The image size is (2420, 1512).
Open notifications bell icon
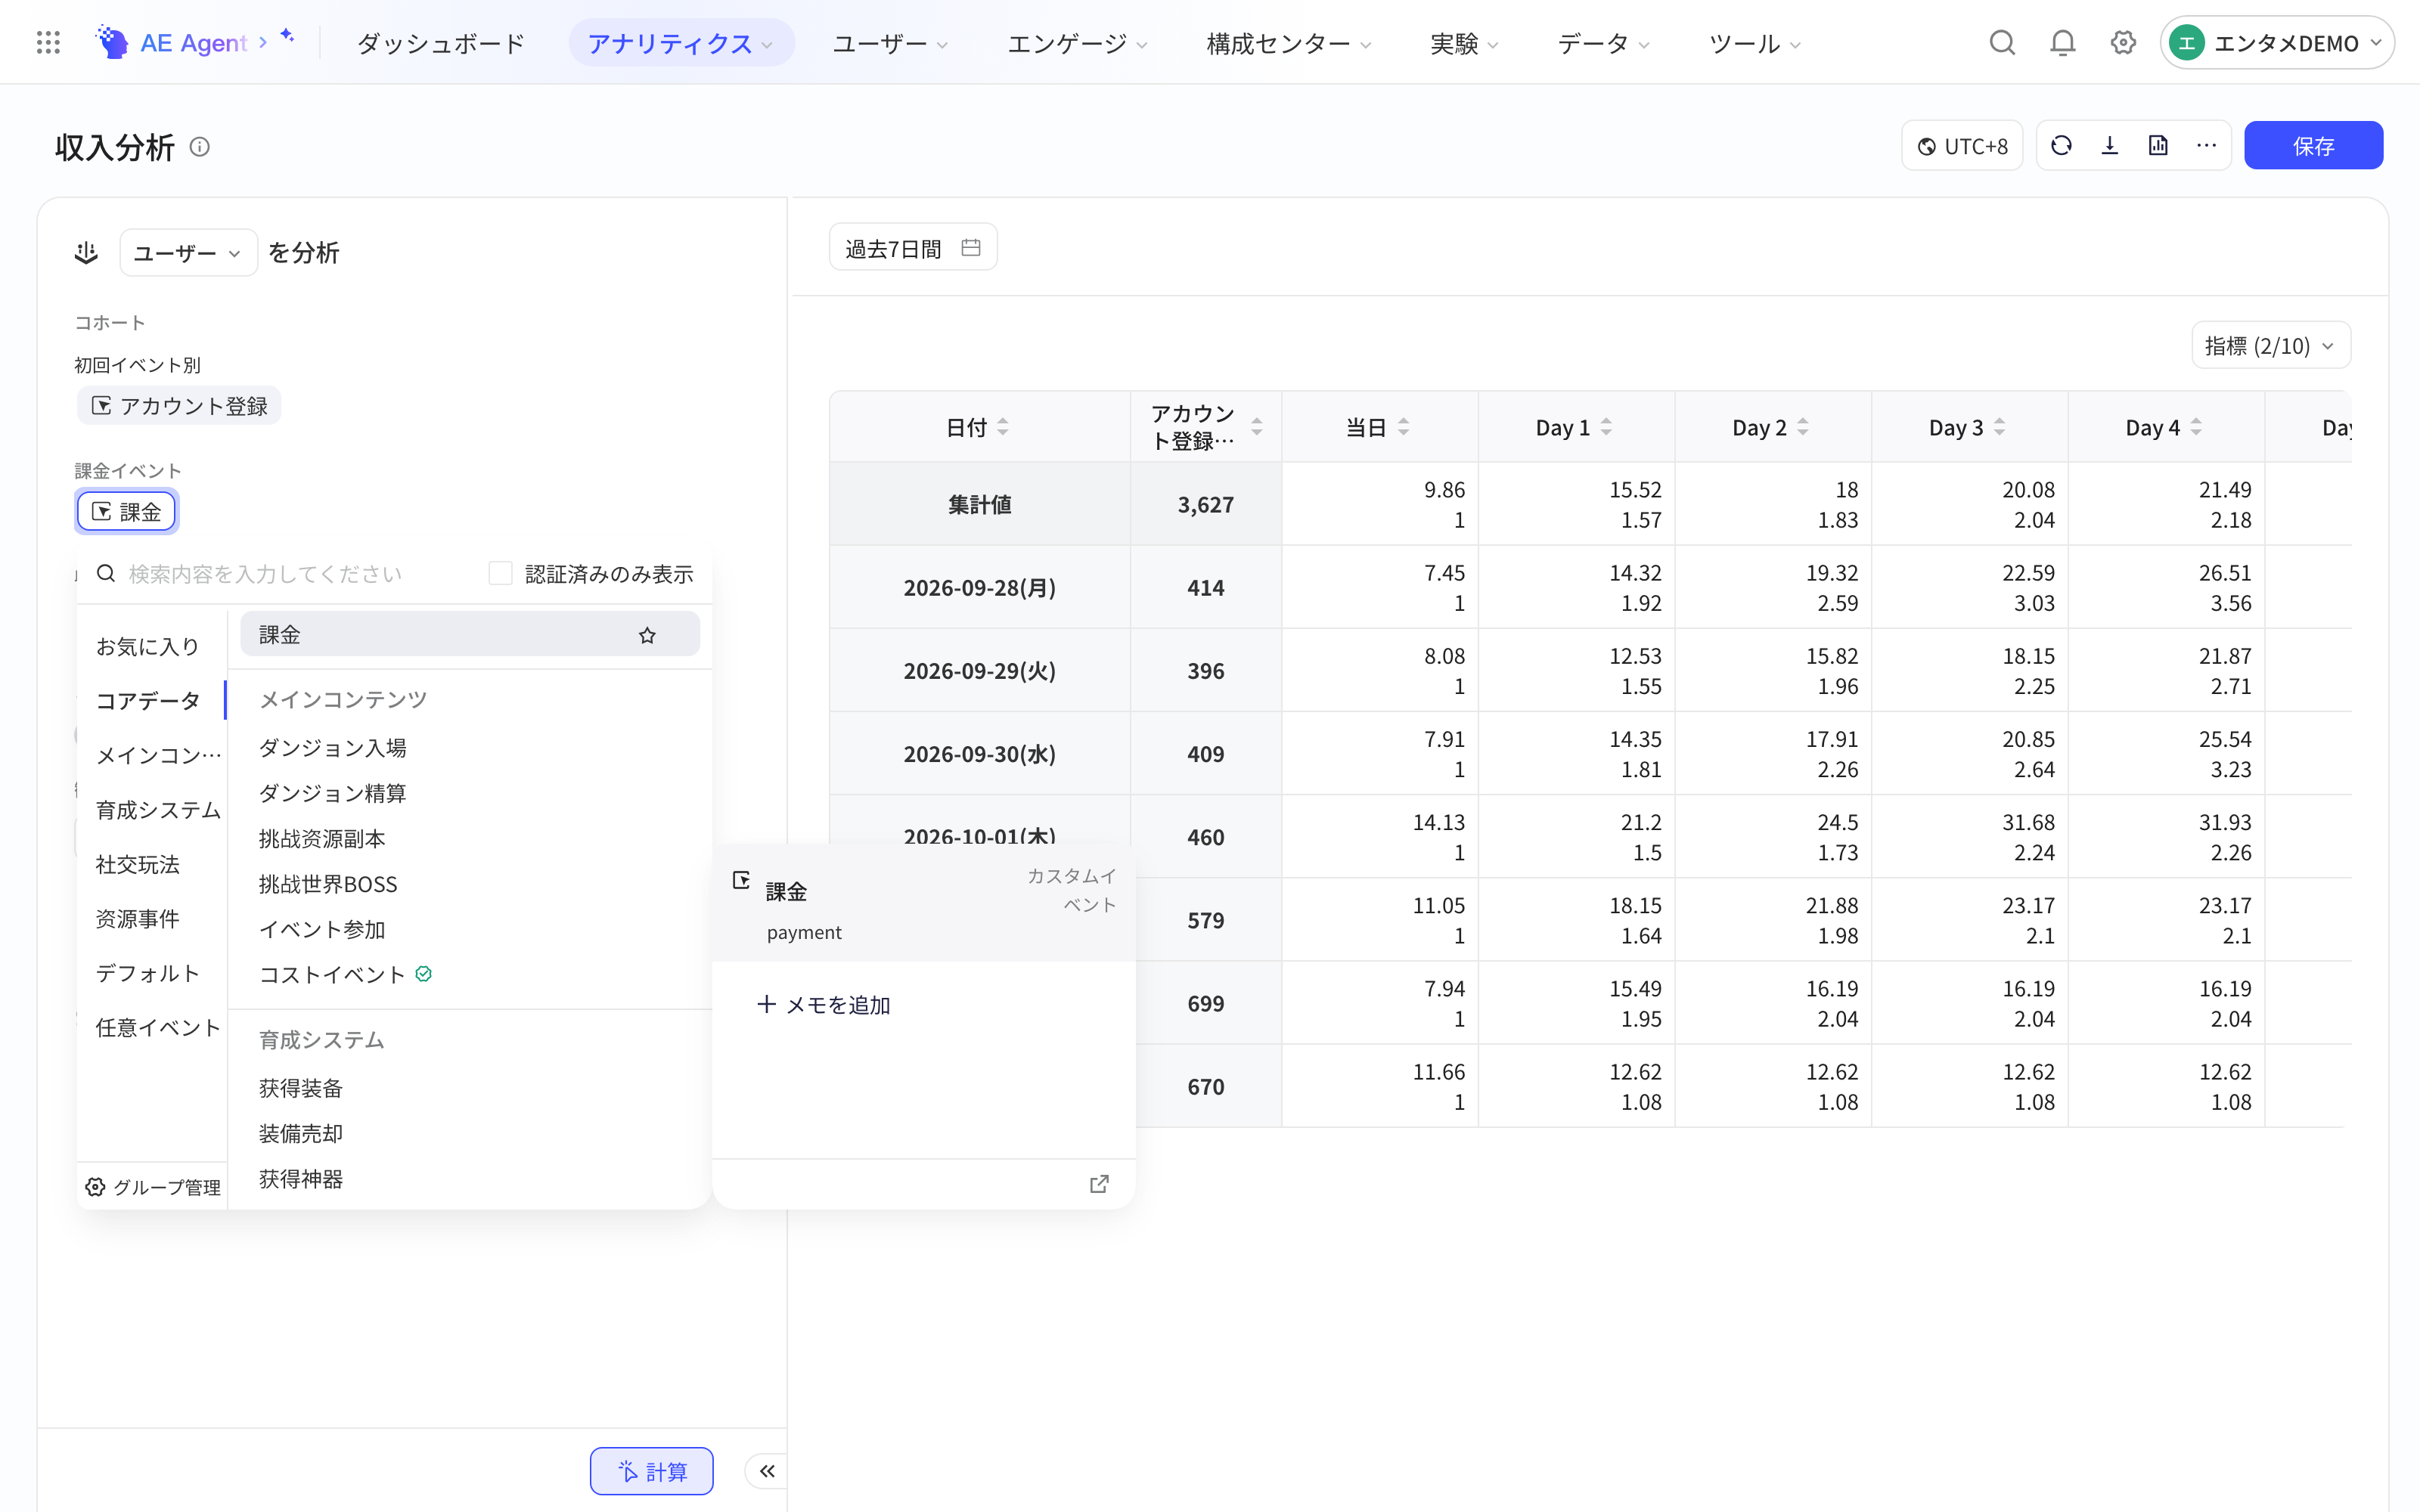pos(2063,42)
